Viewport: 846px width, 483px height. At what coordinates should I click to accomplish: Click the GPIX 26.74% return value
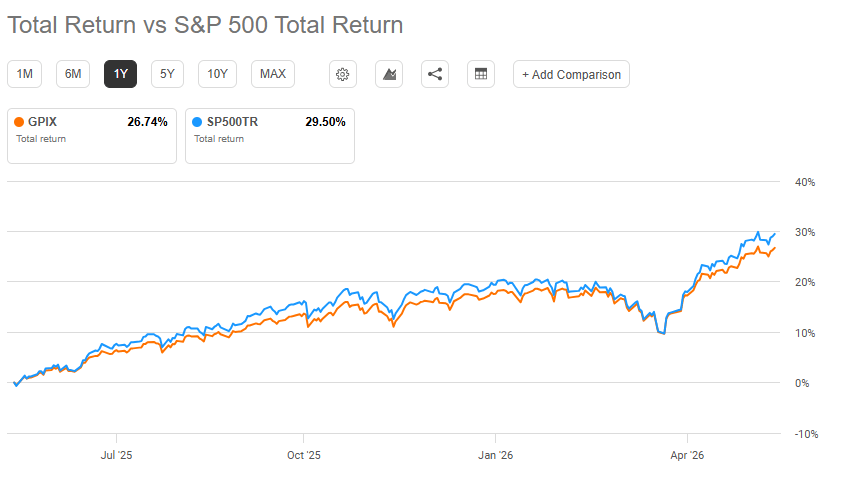point(147,122)
